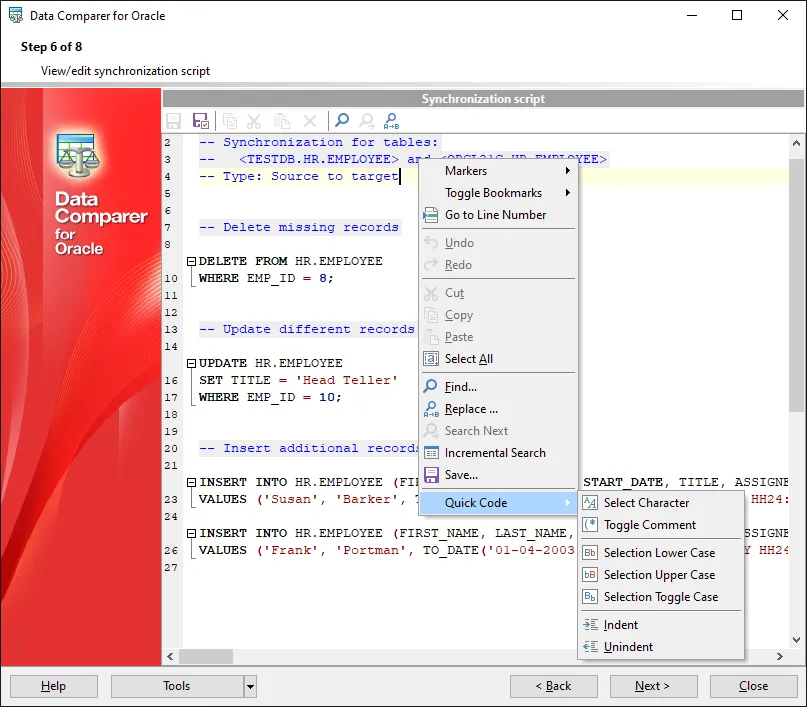Image resolution: width=807 pixels, height=707 pixels.
Task: Click the Save and check script toolbar icon
Action: click(x=200, y=121)
